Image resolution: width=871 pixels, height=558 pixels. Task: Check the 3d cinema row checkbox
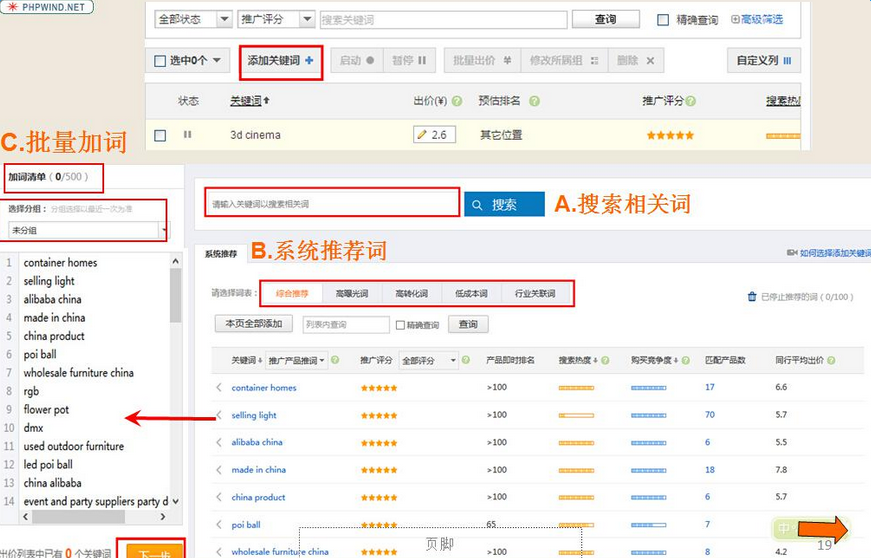coord(160,135)
